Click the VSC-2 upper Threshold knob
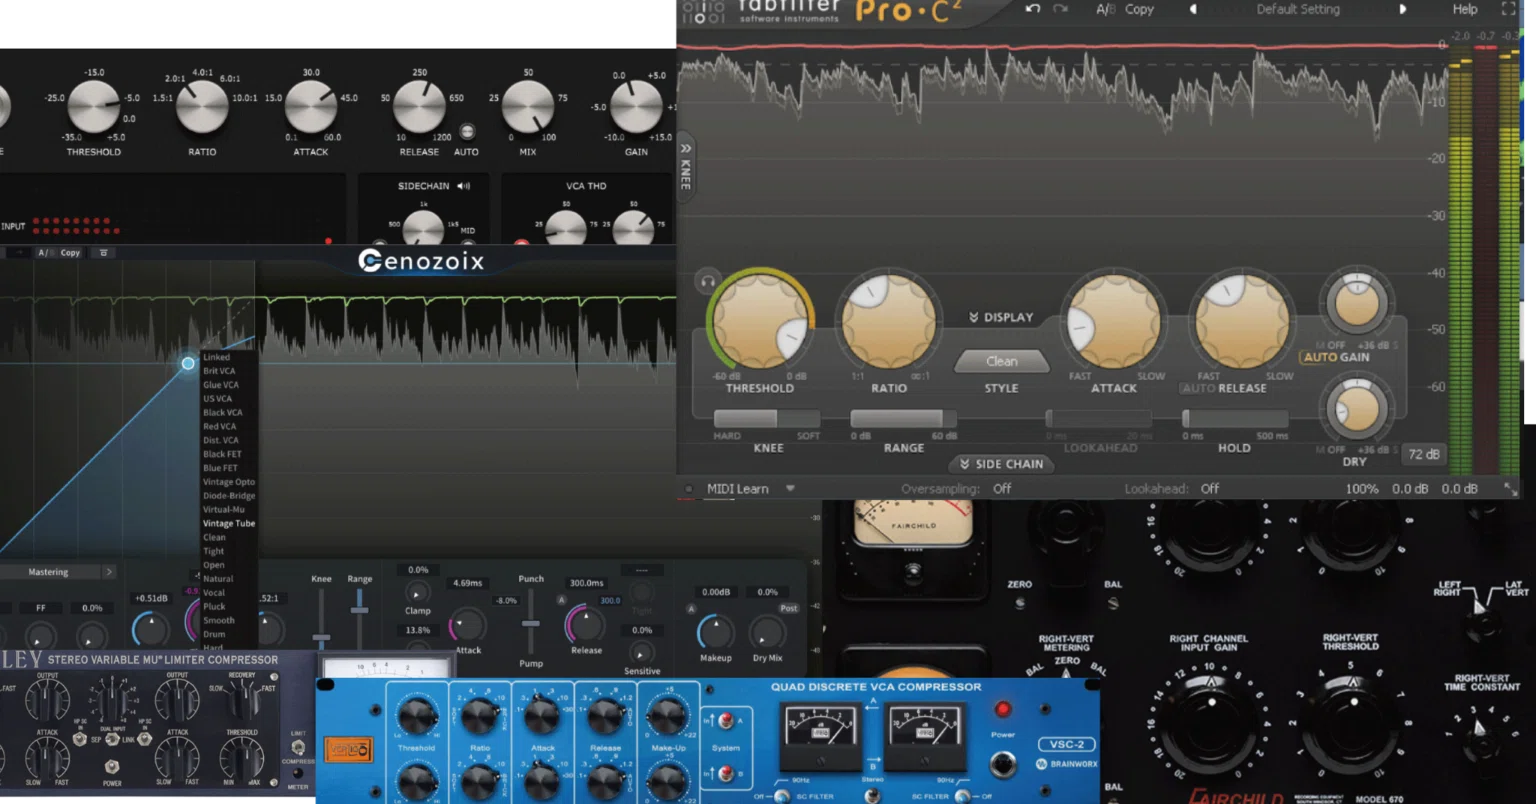This screenshot has width=1536, height=804. [x=416, y=718]
